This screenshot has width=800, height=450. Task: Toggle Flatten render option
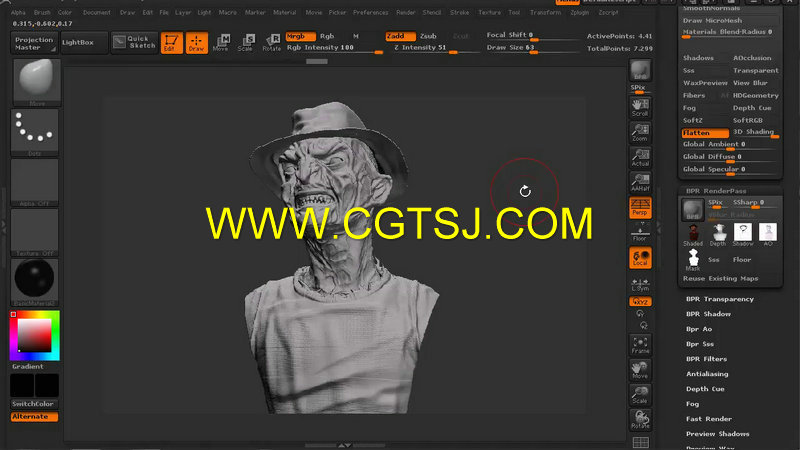point(705,133)
